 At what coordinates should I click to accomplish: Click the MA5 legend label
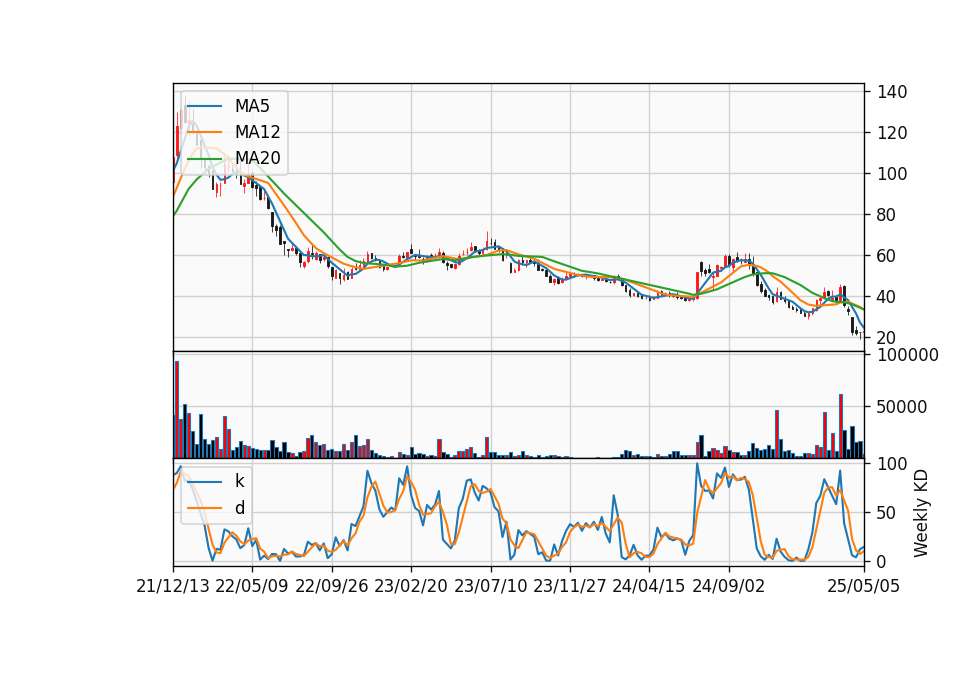click(x=252, y=106)
